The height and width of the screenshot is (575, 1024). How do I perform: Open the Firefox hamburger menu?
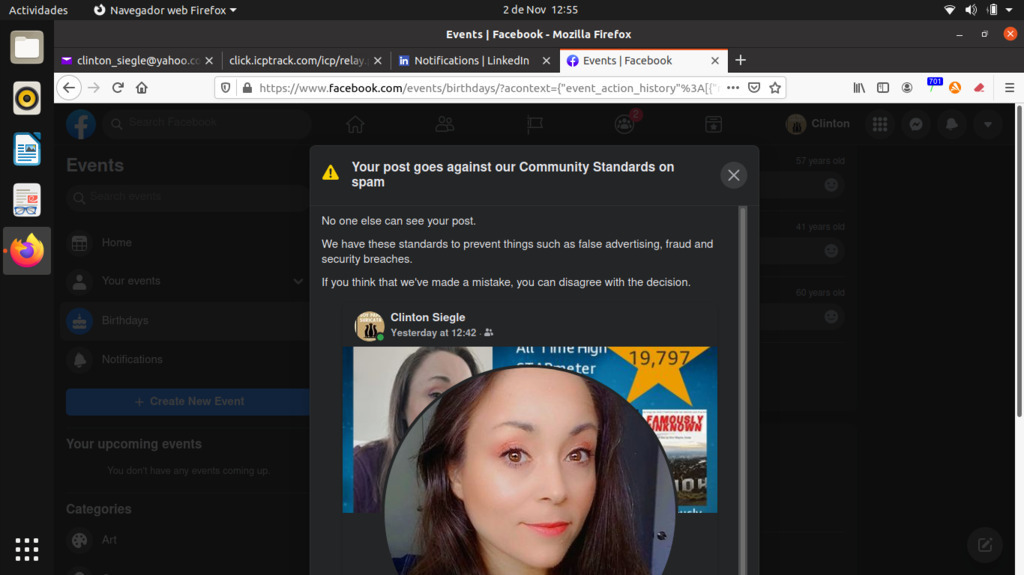pos(1009,88)
